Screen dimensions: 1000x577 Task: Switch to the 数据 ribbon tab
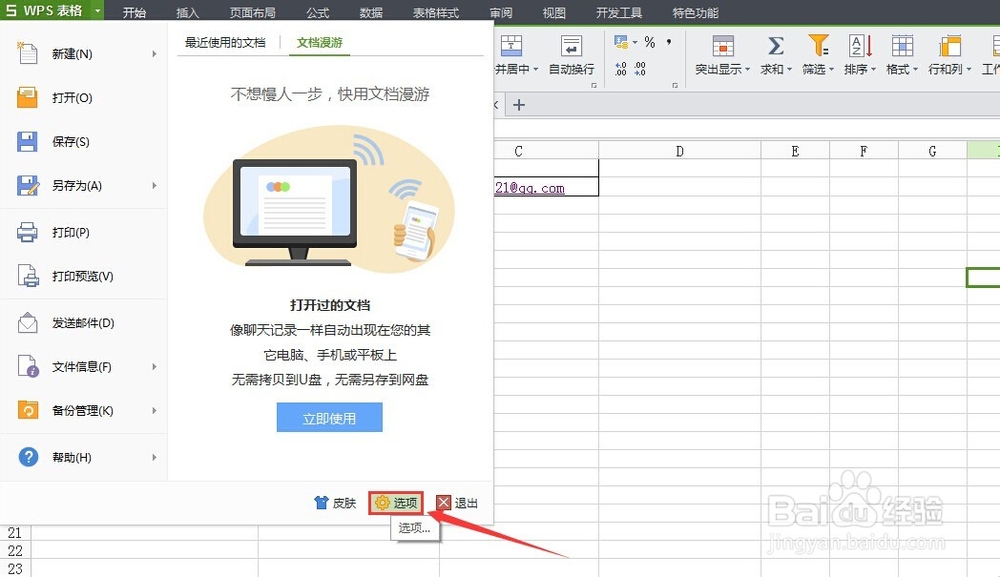pos(371,13)
